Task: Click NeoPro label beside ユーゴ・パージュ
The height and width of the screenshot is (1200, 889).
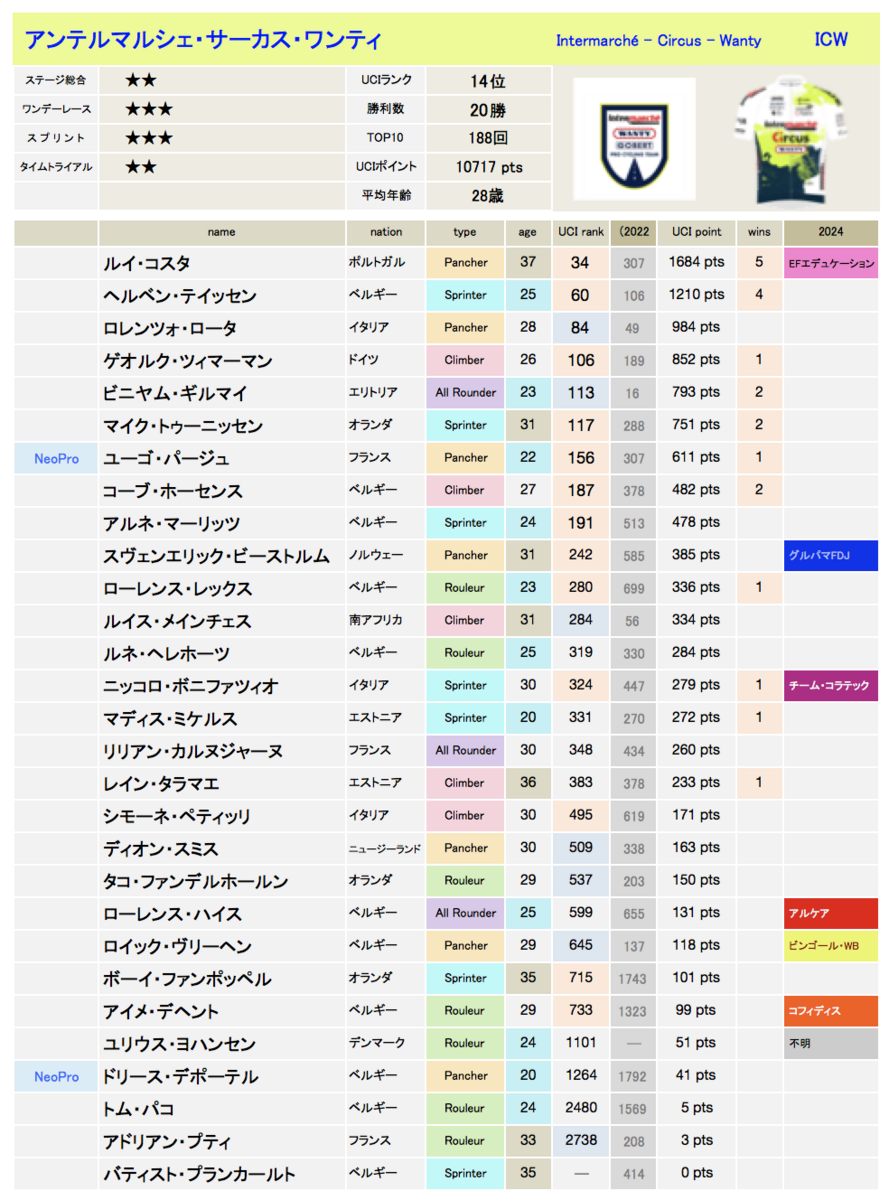Action: [x=56, y=459]
